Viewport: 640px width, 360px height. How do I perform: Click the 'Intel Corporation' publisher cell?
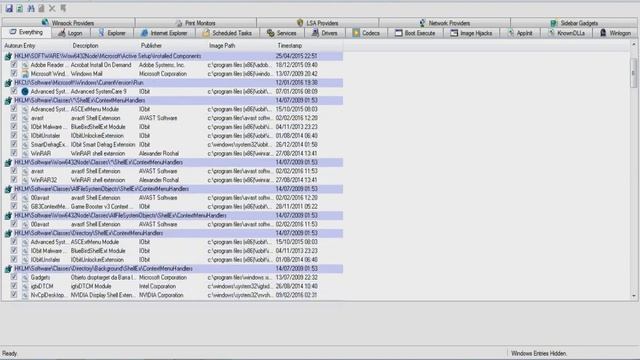[157, 286]
